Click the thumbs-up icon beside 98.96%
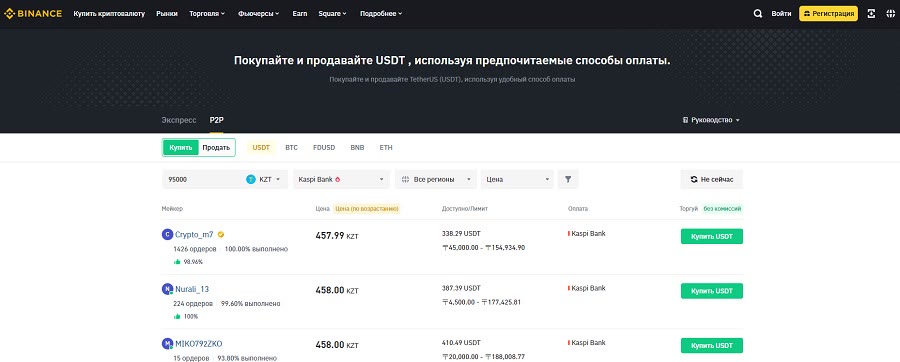This screenshot has height=362, width=900. pos(177,262)
